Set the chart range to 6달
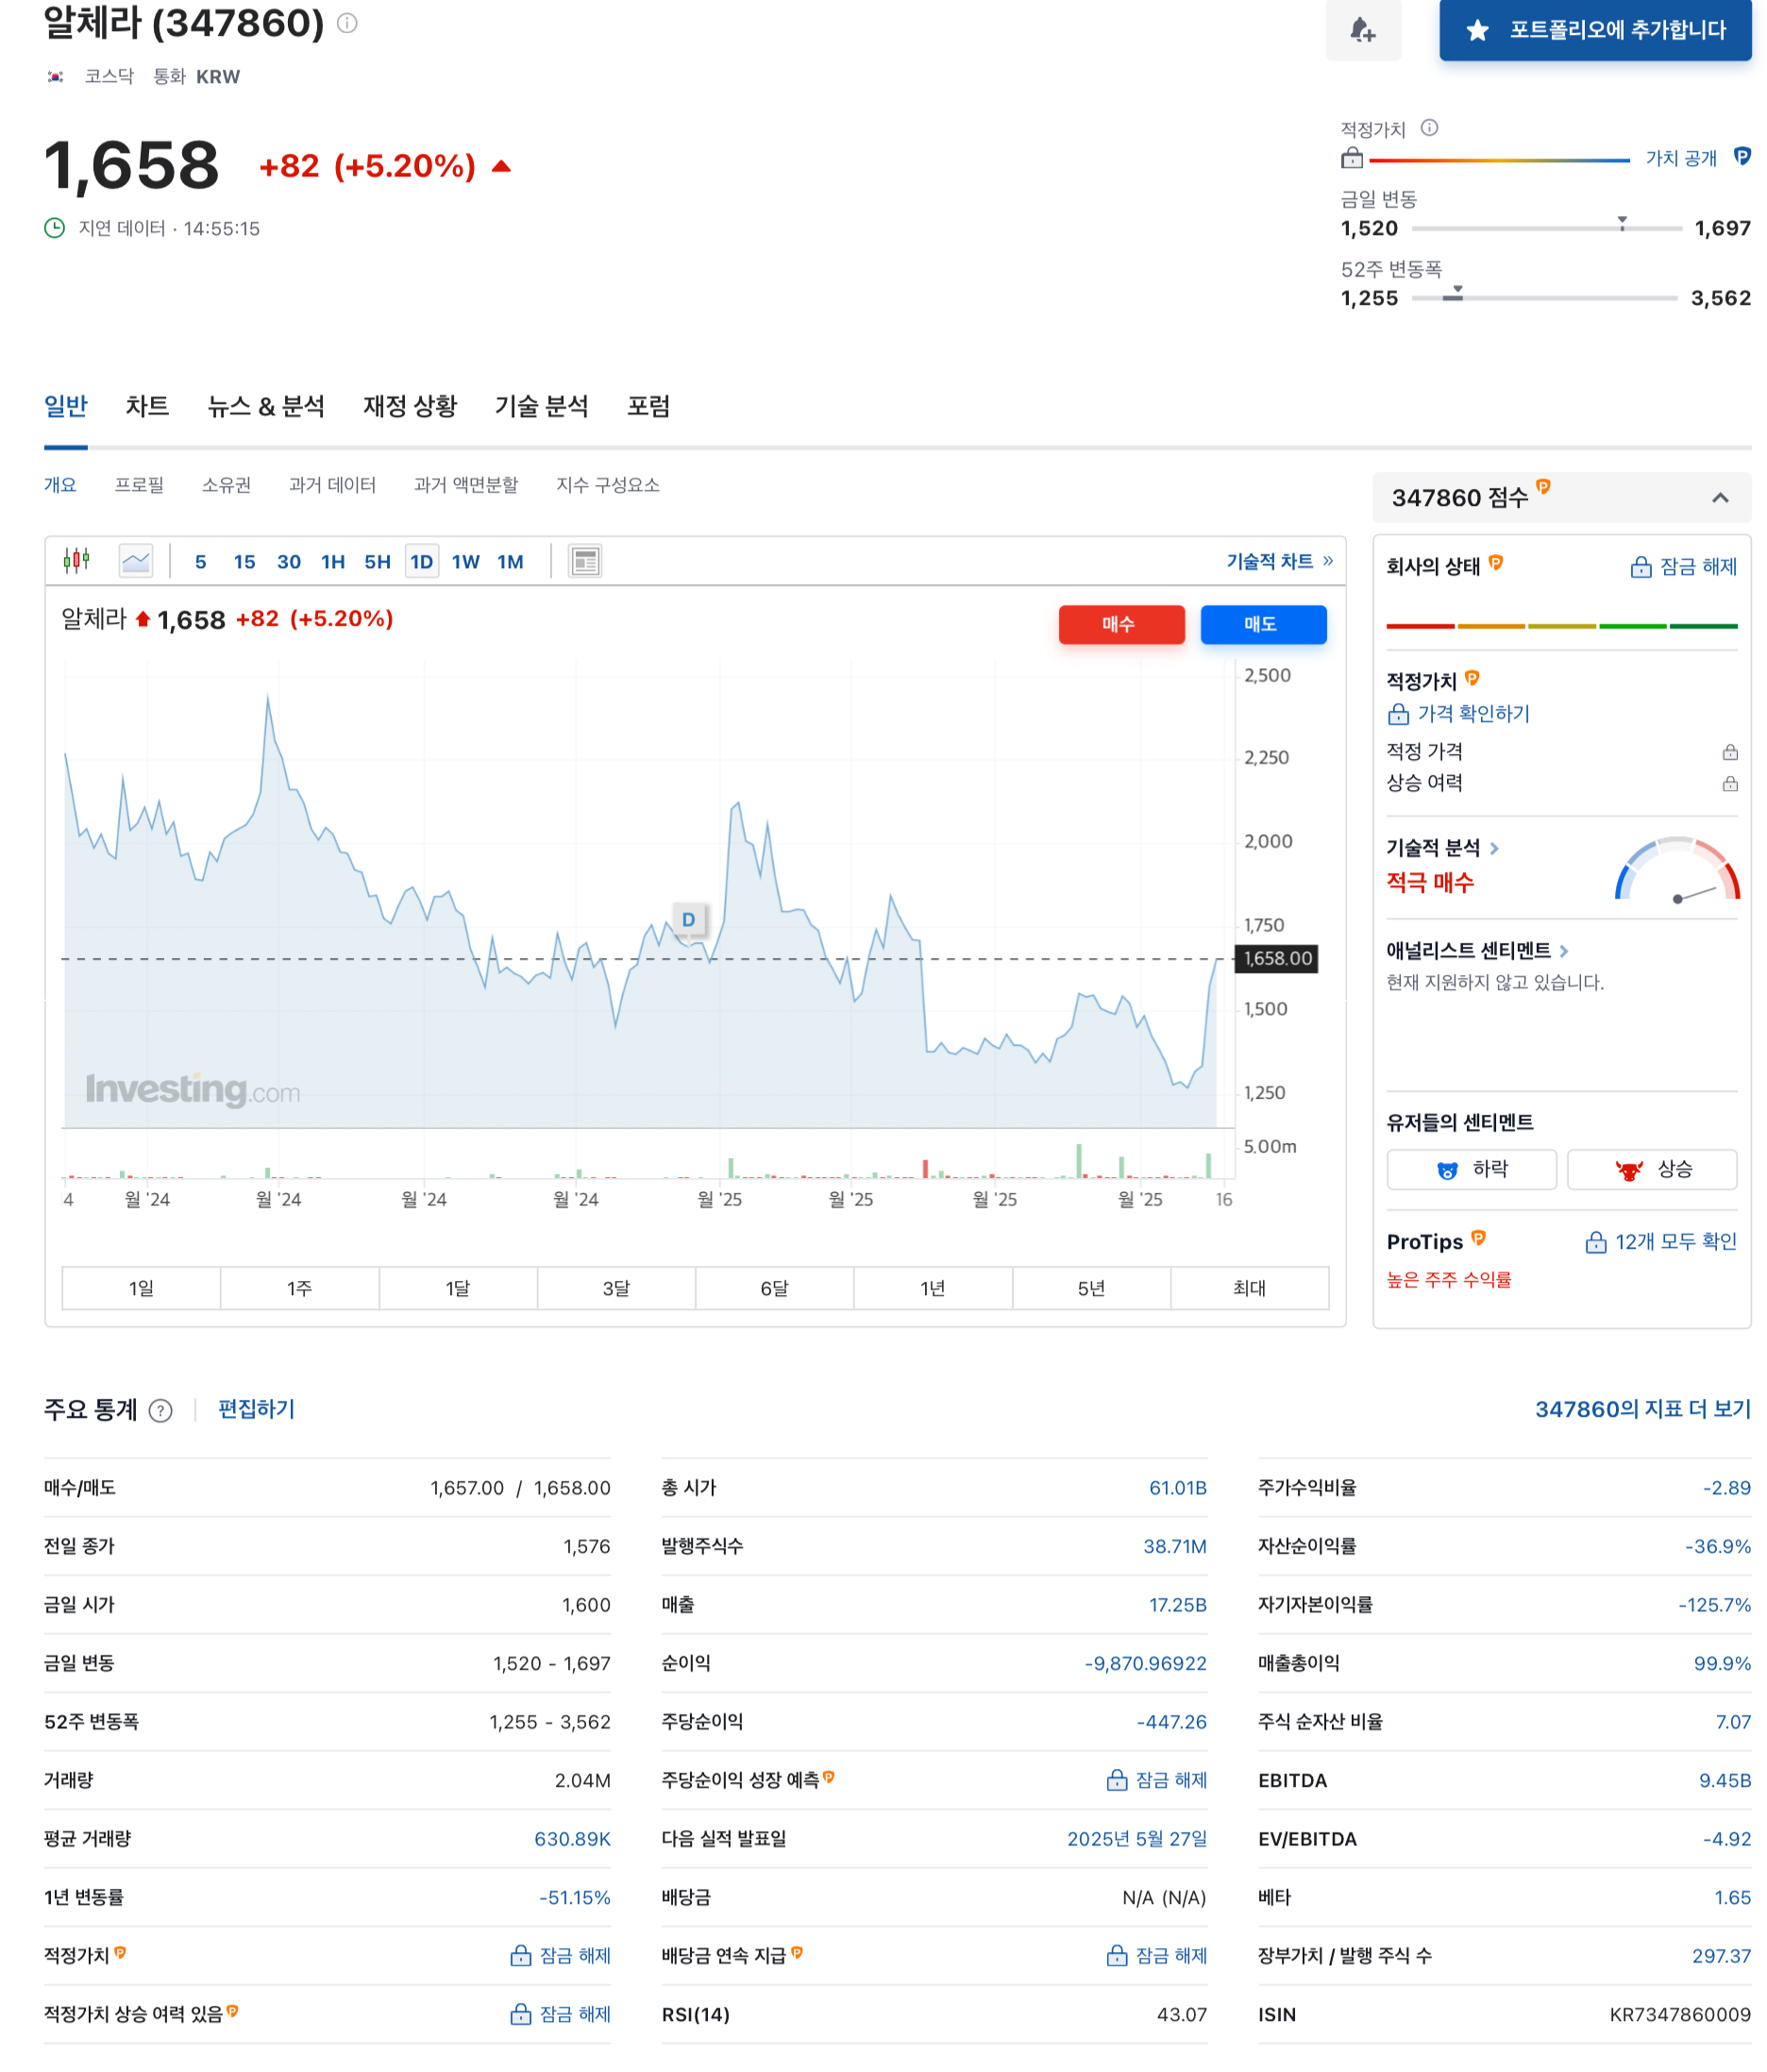 [x=775, y=1288]
